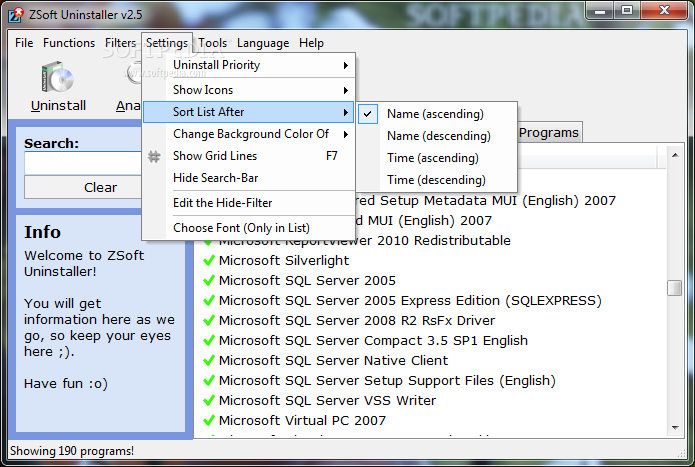The height and width of the screenshot is (467, 695).
Task: Toggle Hide Search-Bar menu entry
Action: point(248,178)
